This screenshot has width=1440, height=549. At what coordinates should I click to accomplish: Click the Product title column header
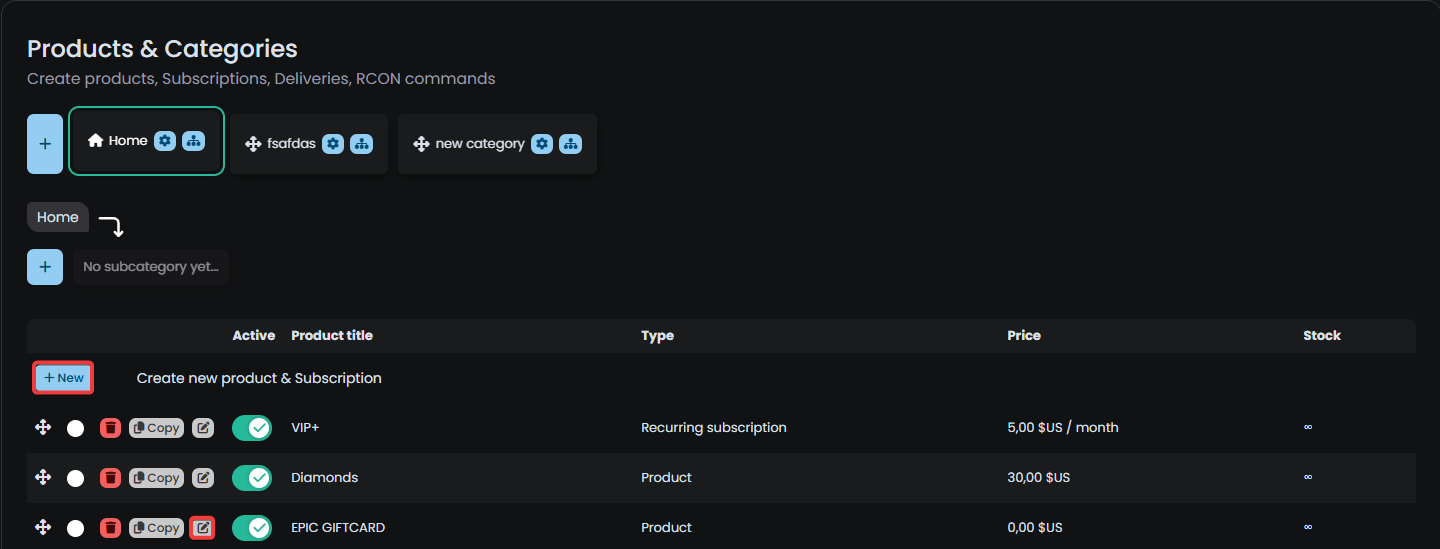pos(332,336)
